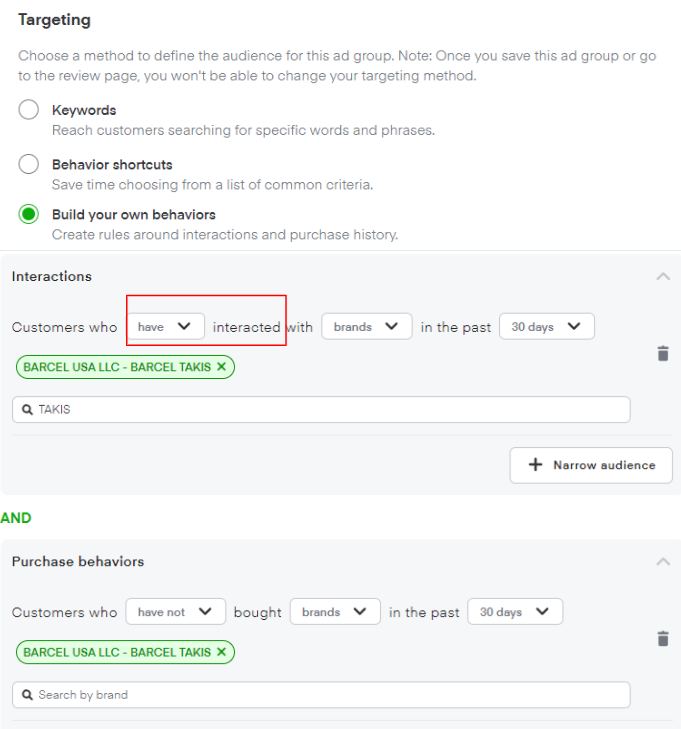Remove BARCEL TAKIS tag from Purchase behaviors

(x=221, y=652)
